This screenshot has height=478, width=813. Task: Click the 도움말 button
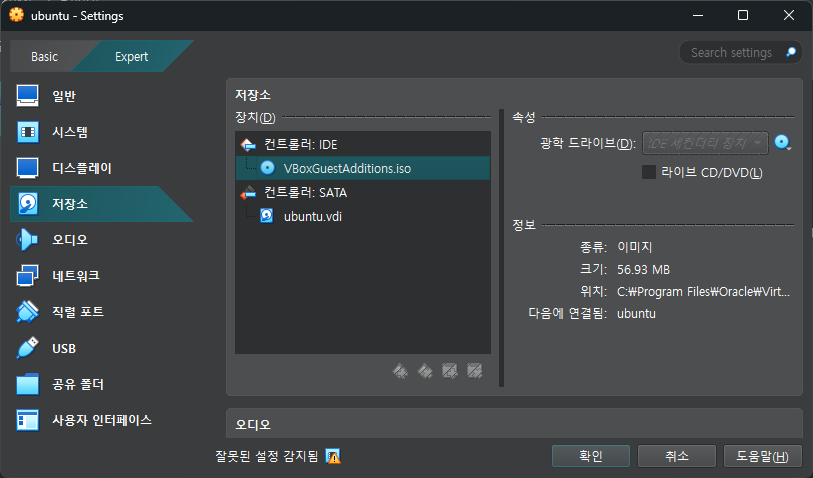[x=762, y=456]
